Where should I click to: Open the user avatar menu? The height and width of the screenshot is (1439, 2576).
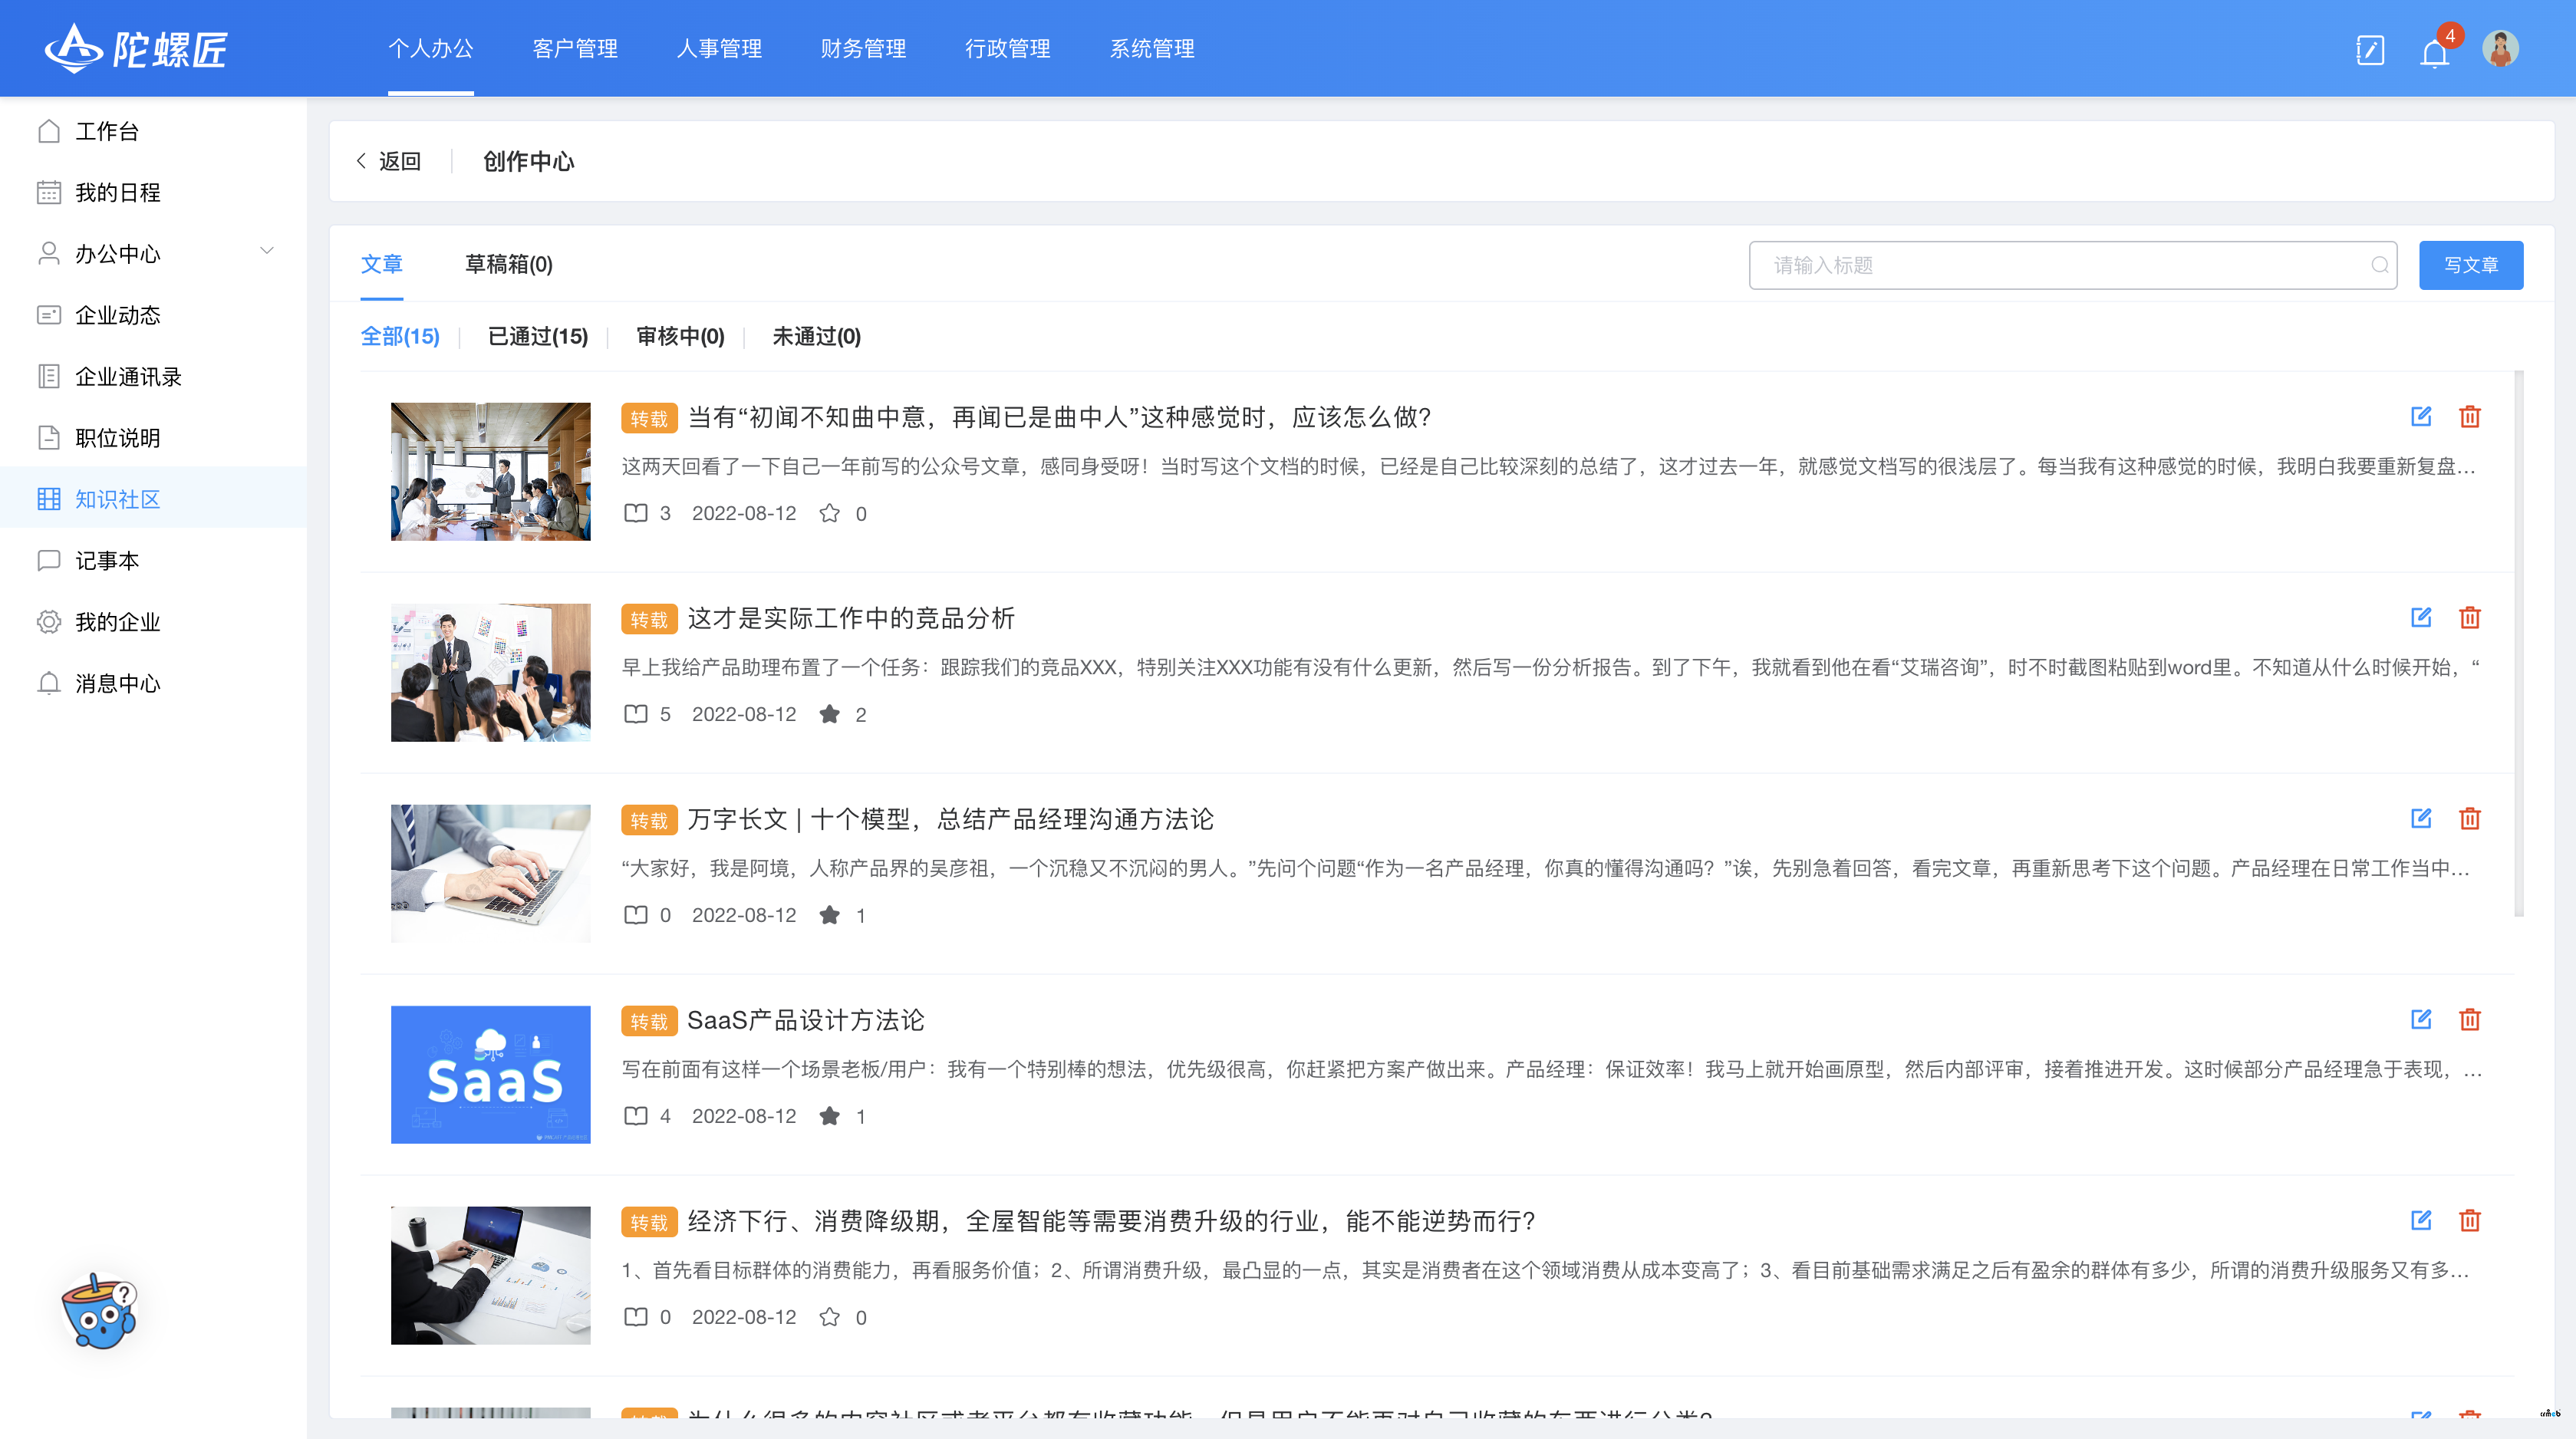click(2500, 49)
